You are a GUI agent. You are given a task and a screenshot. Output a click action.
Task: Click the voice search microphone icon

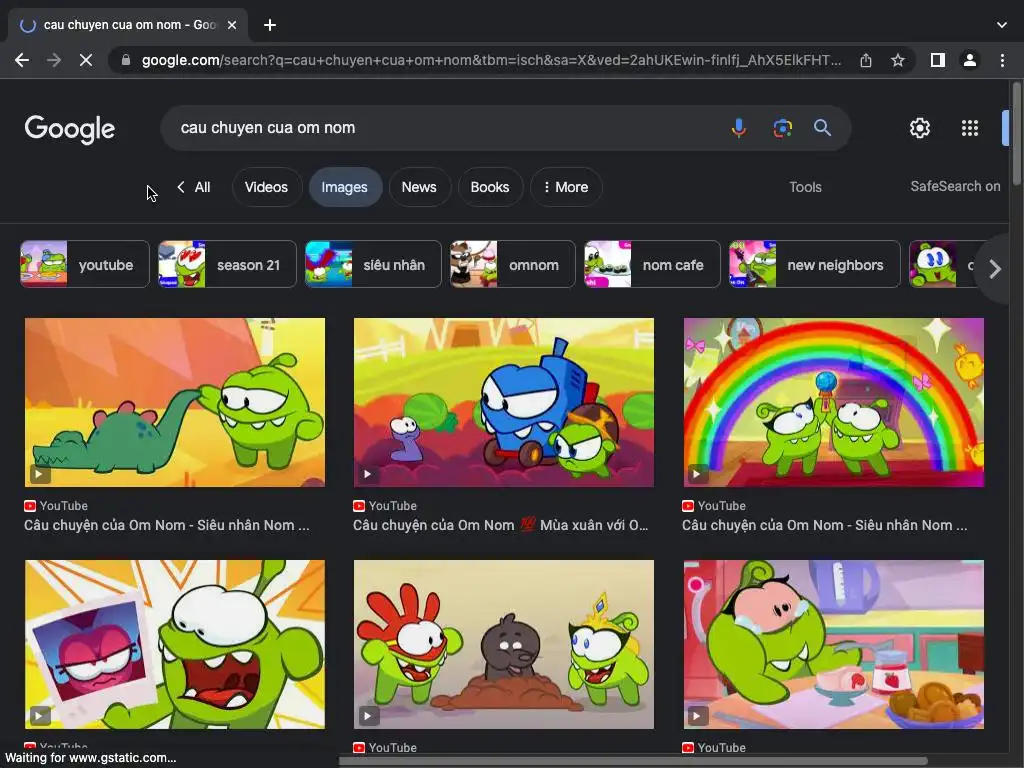(739, 128)
